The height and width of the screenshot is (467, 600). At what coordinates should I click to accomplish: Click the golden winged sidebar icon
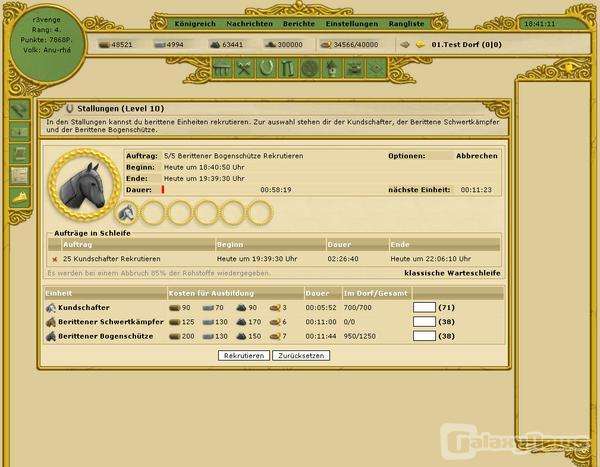click(x=20, y=198)
